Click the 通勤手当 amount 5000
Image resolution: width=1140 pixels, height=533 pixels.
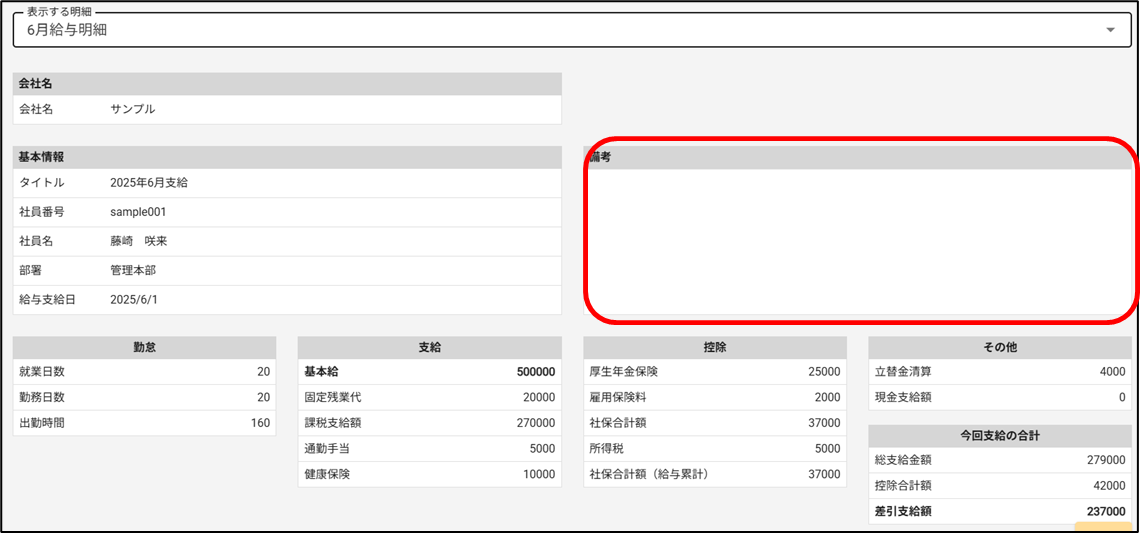click(540, 449)
